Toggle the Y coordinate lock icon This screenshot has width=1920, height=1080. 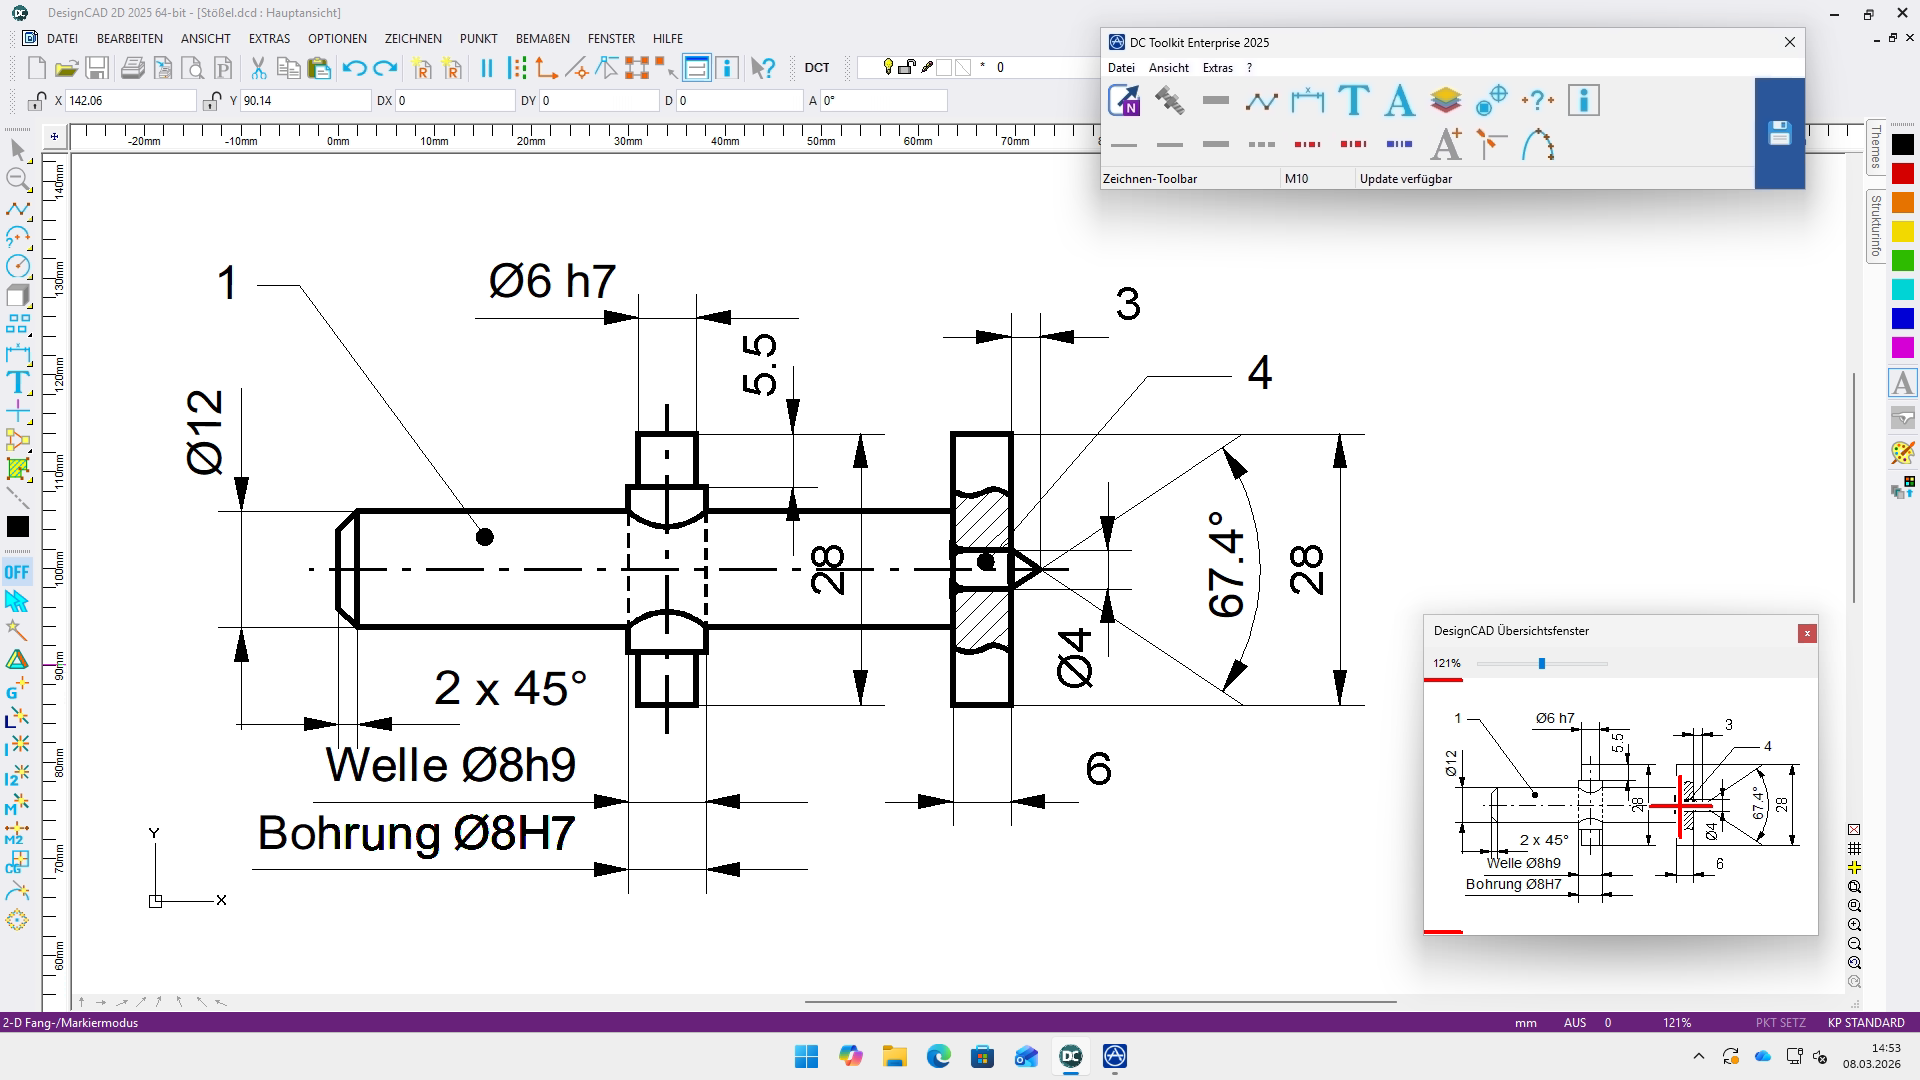pos(211,101)
